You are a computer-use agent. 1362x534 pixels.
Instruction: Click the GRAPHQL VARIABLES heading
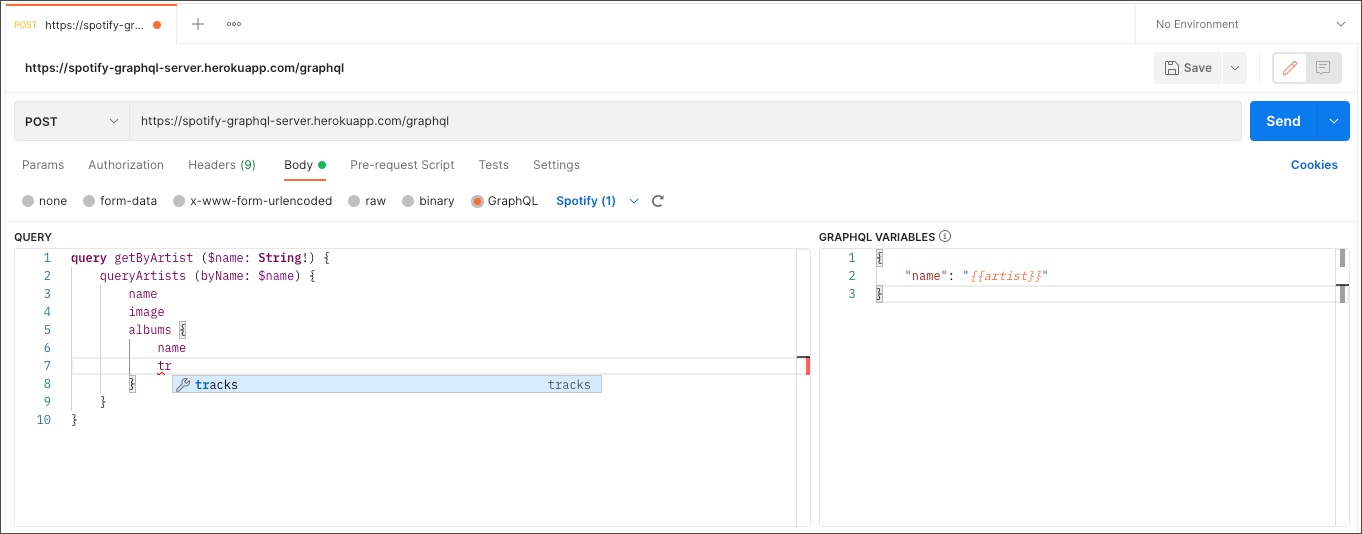click(x=877, y=237)
